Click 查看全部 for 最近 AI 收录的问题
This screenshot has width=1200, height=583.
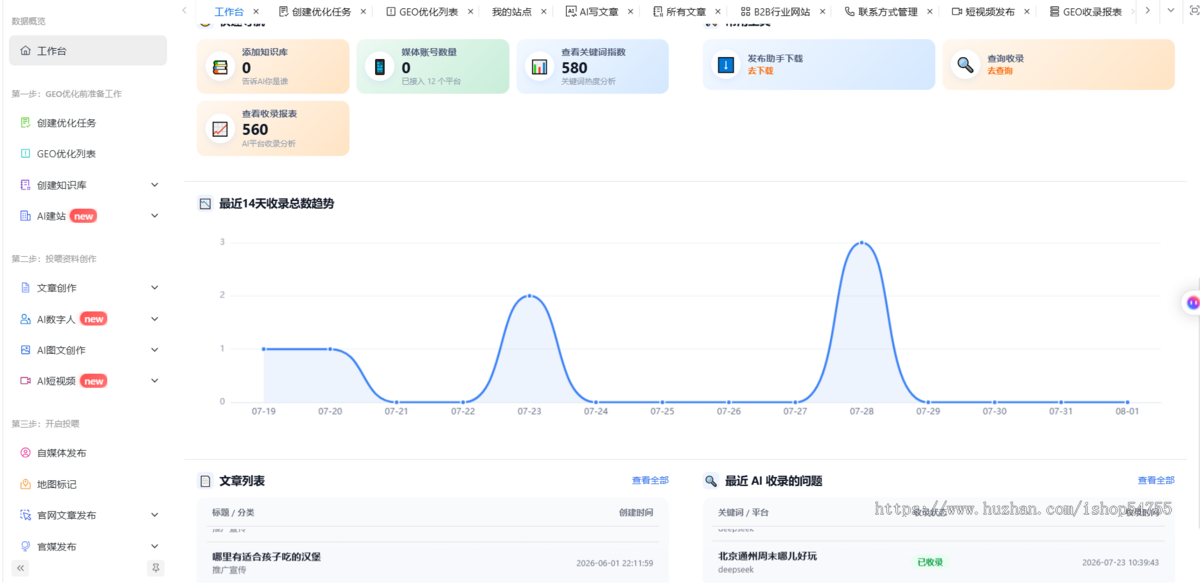(1156, 481)
